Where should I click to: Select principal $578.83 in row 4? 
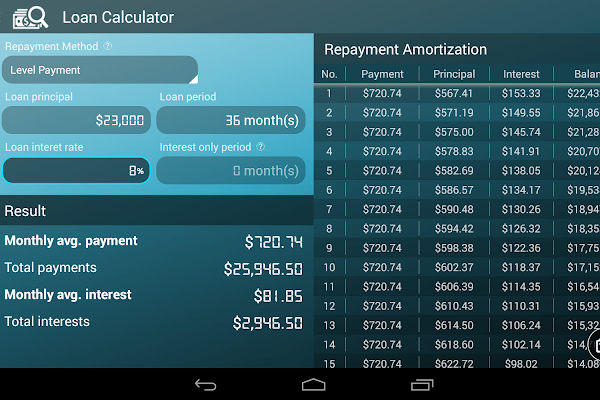454,151
